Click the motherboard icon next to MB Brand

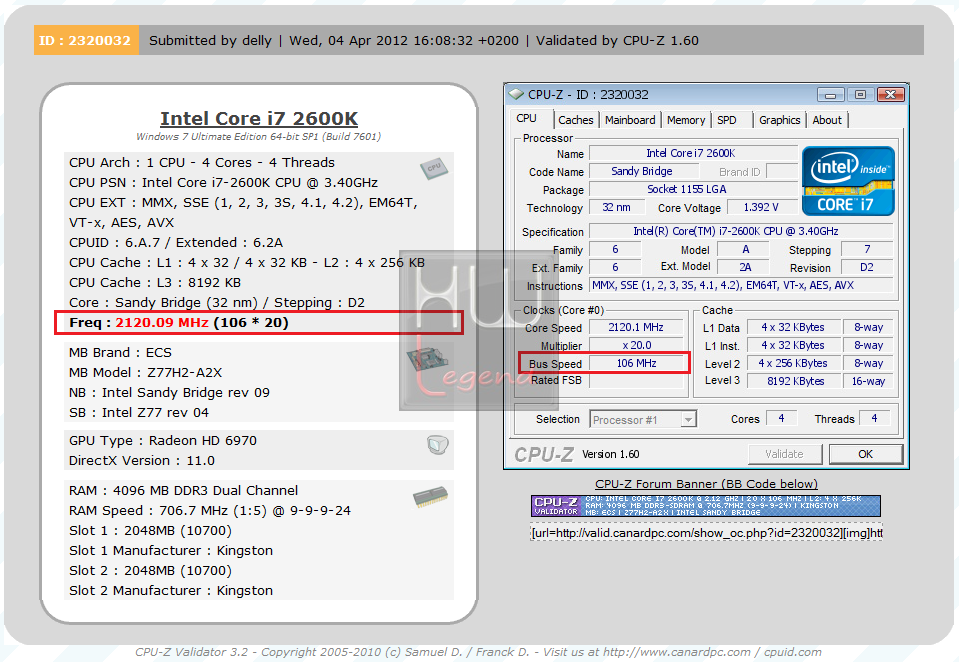coord(428,360)
